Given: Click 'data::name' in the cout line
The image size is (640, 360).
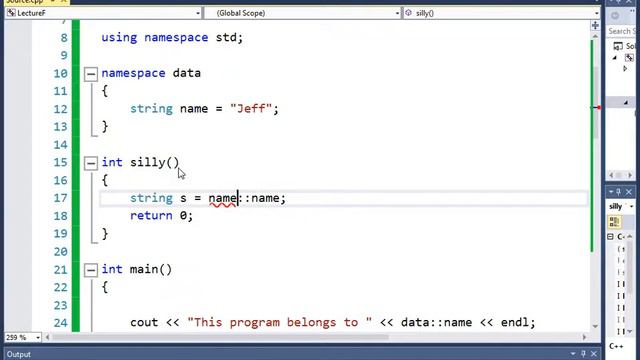Looking at the screenshot, I should [436, 322].
